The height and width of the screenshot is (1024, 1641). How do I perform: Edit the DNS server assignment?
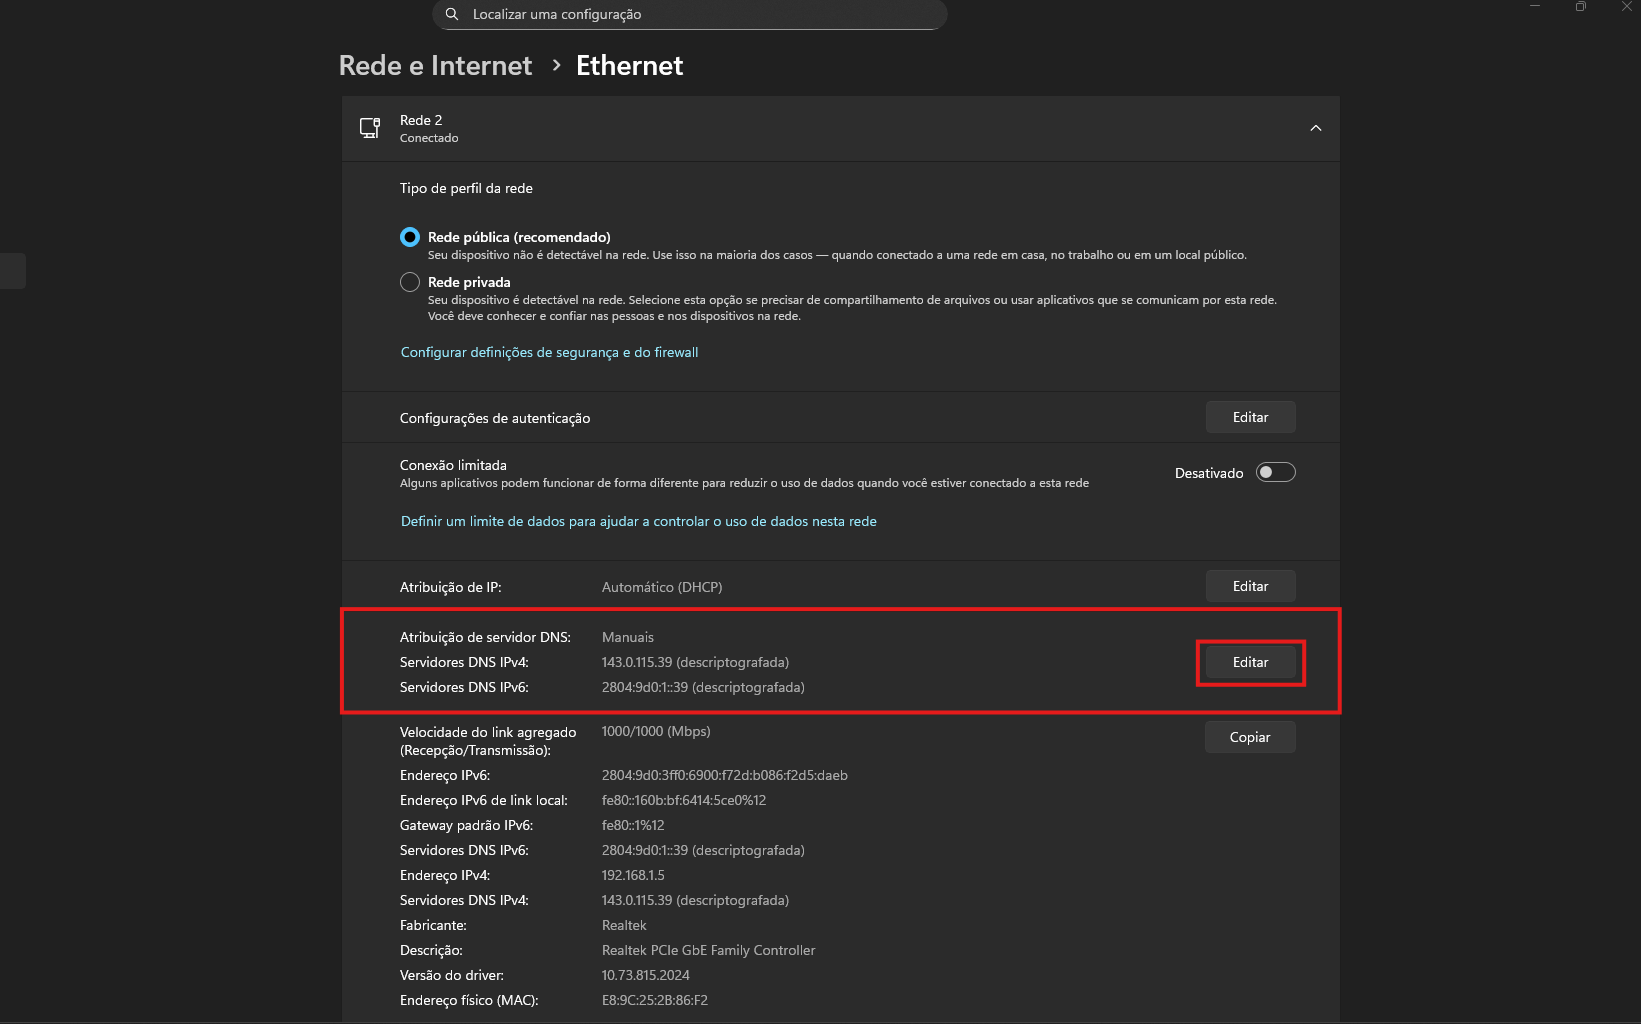tap(1250, 662)
